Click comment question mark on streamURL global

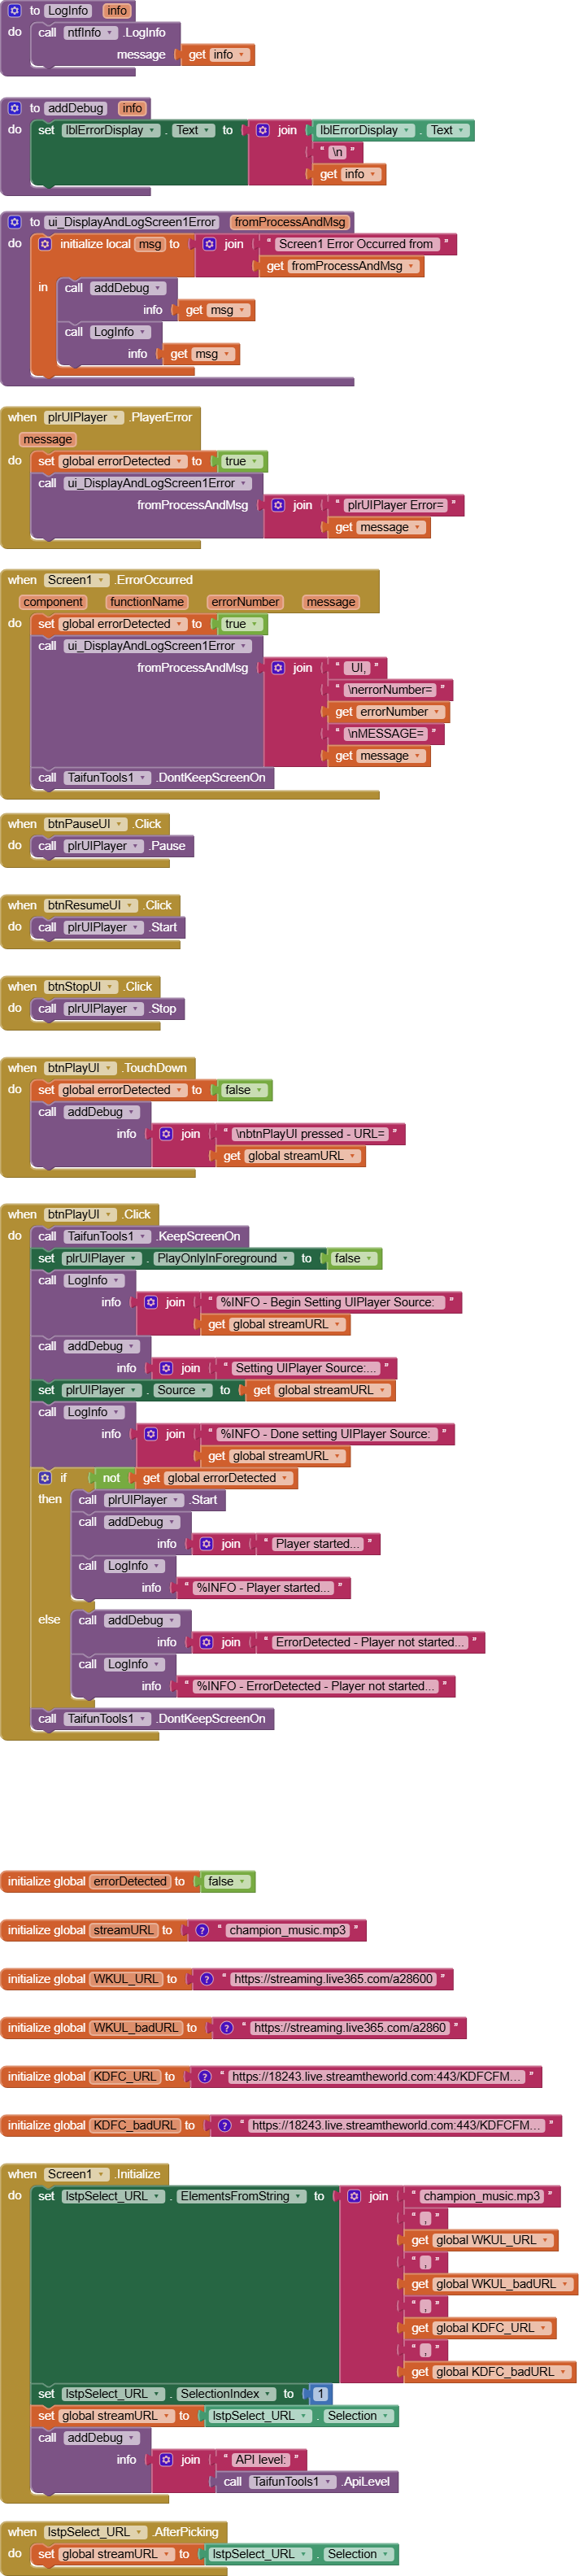click(x=202, y=1930)
